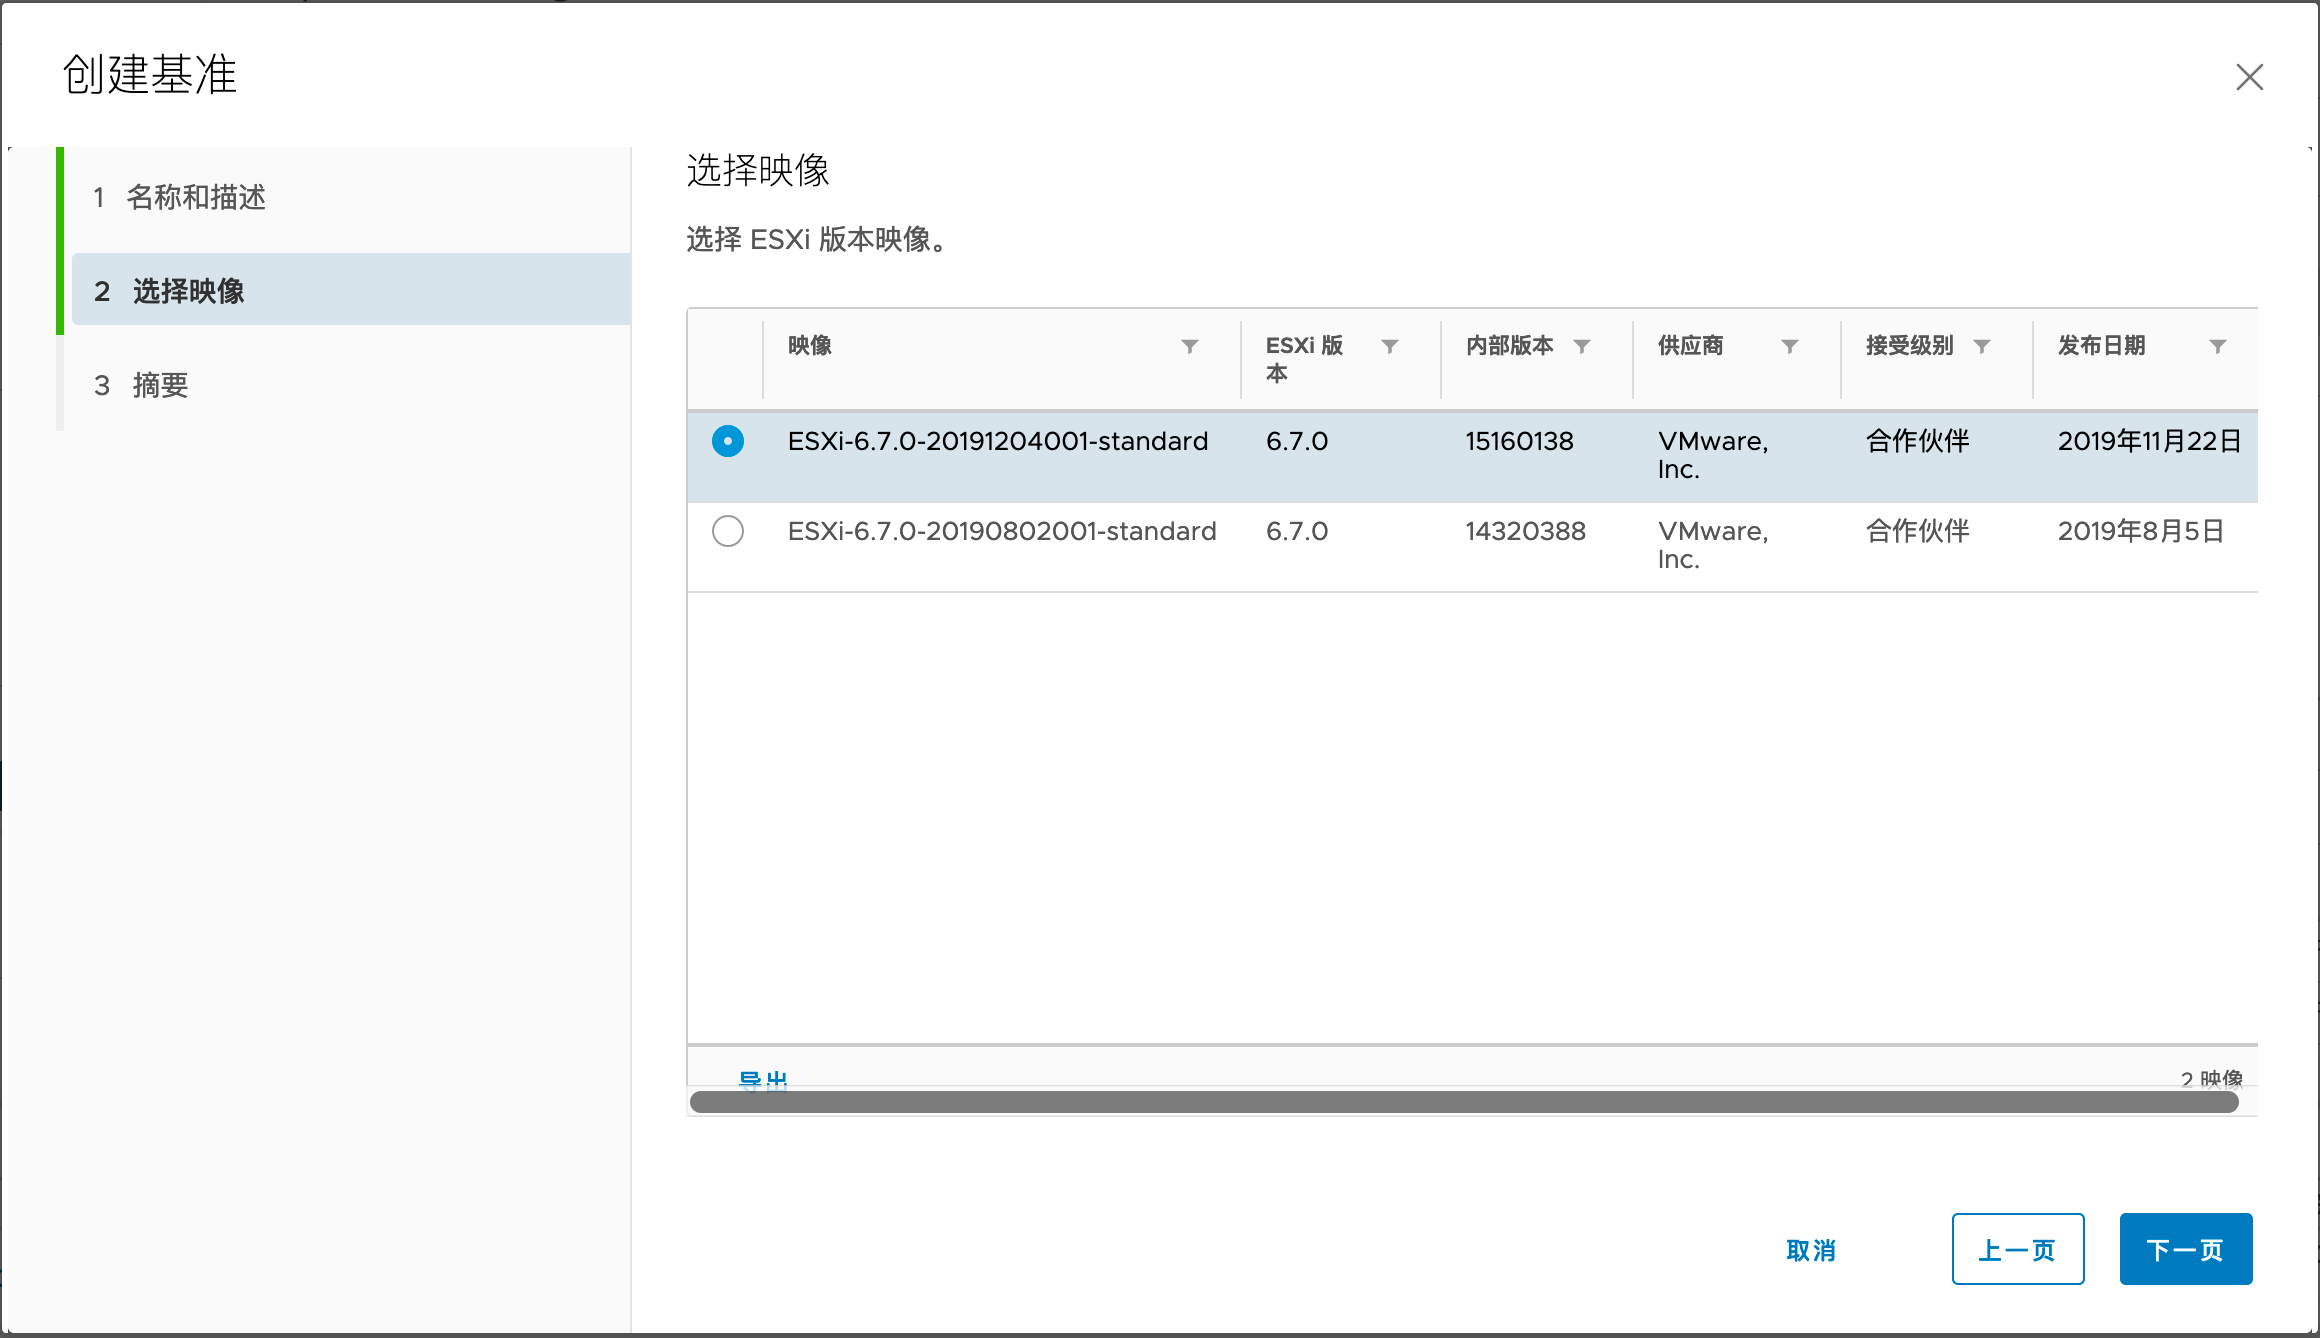Image resolution: width=2320 pixels, height=1338 pixels.
Task: Click 2019年11月22日 date cell
Action: pyautogui.click(x=2148, y=441)
